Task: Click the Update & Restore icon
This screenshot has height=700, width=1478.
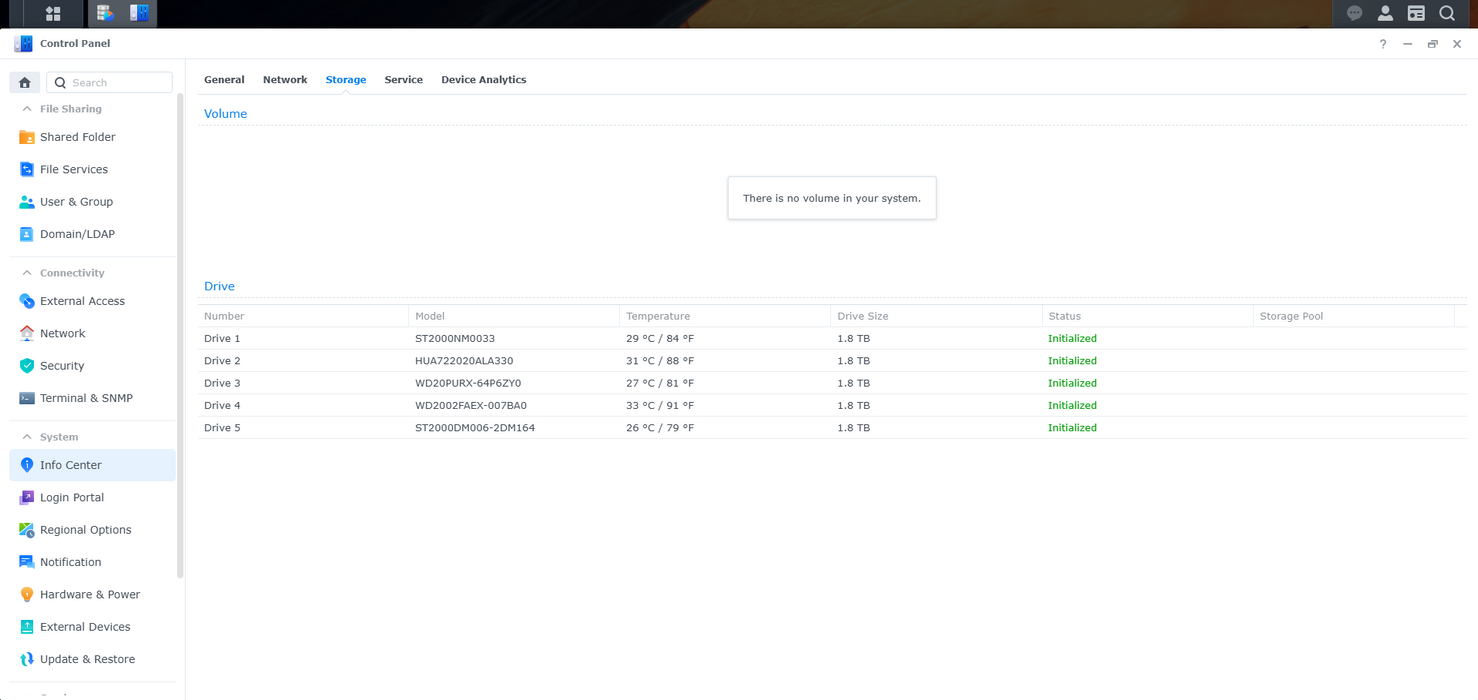Action: coord(27,659)
